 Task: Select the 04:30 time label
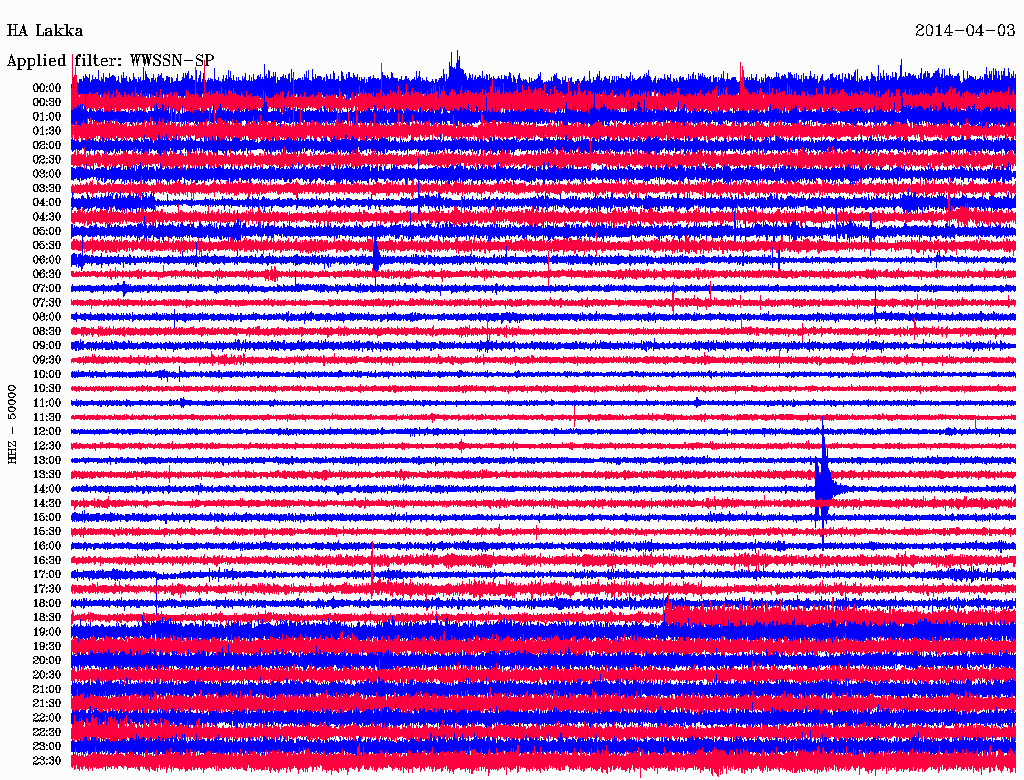[47, 217]
